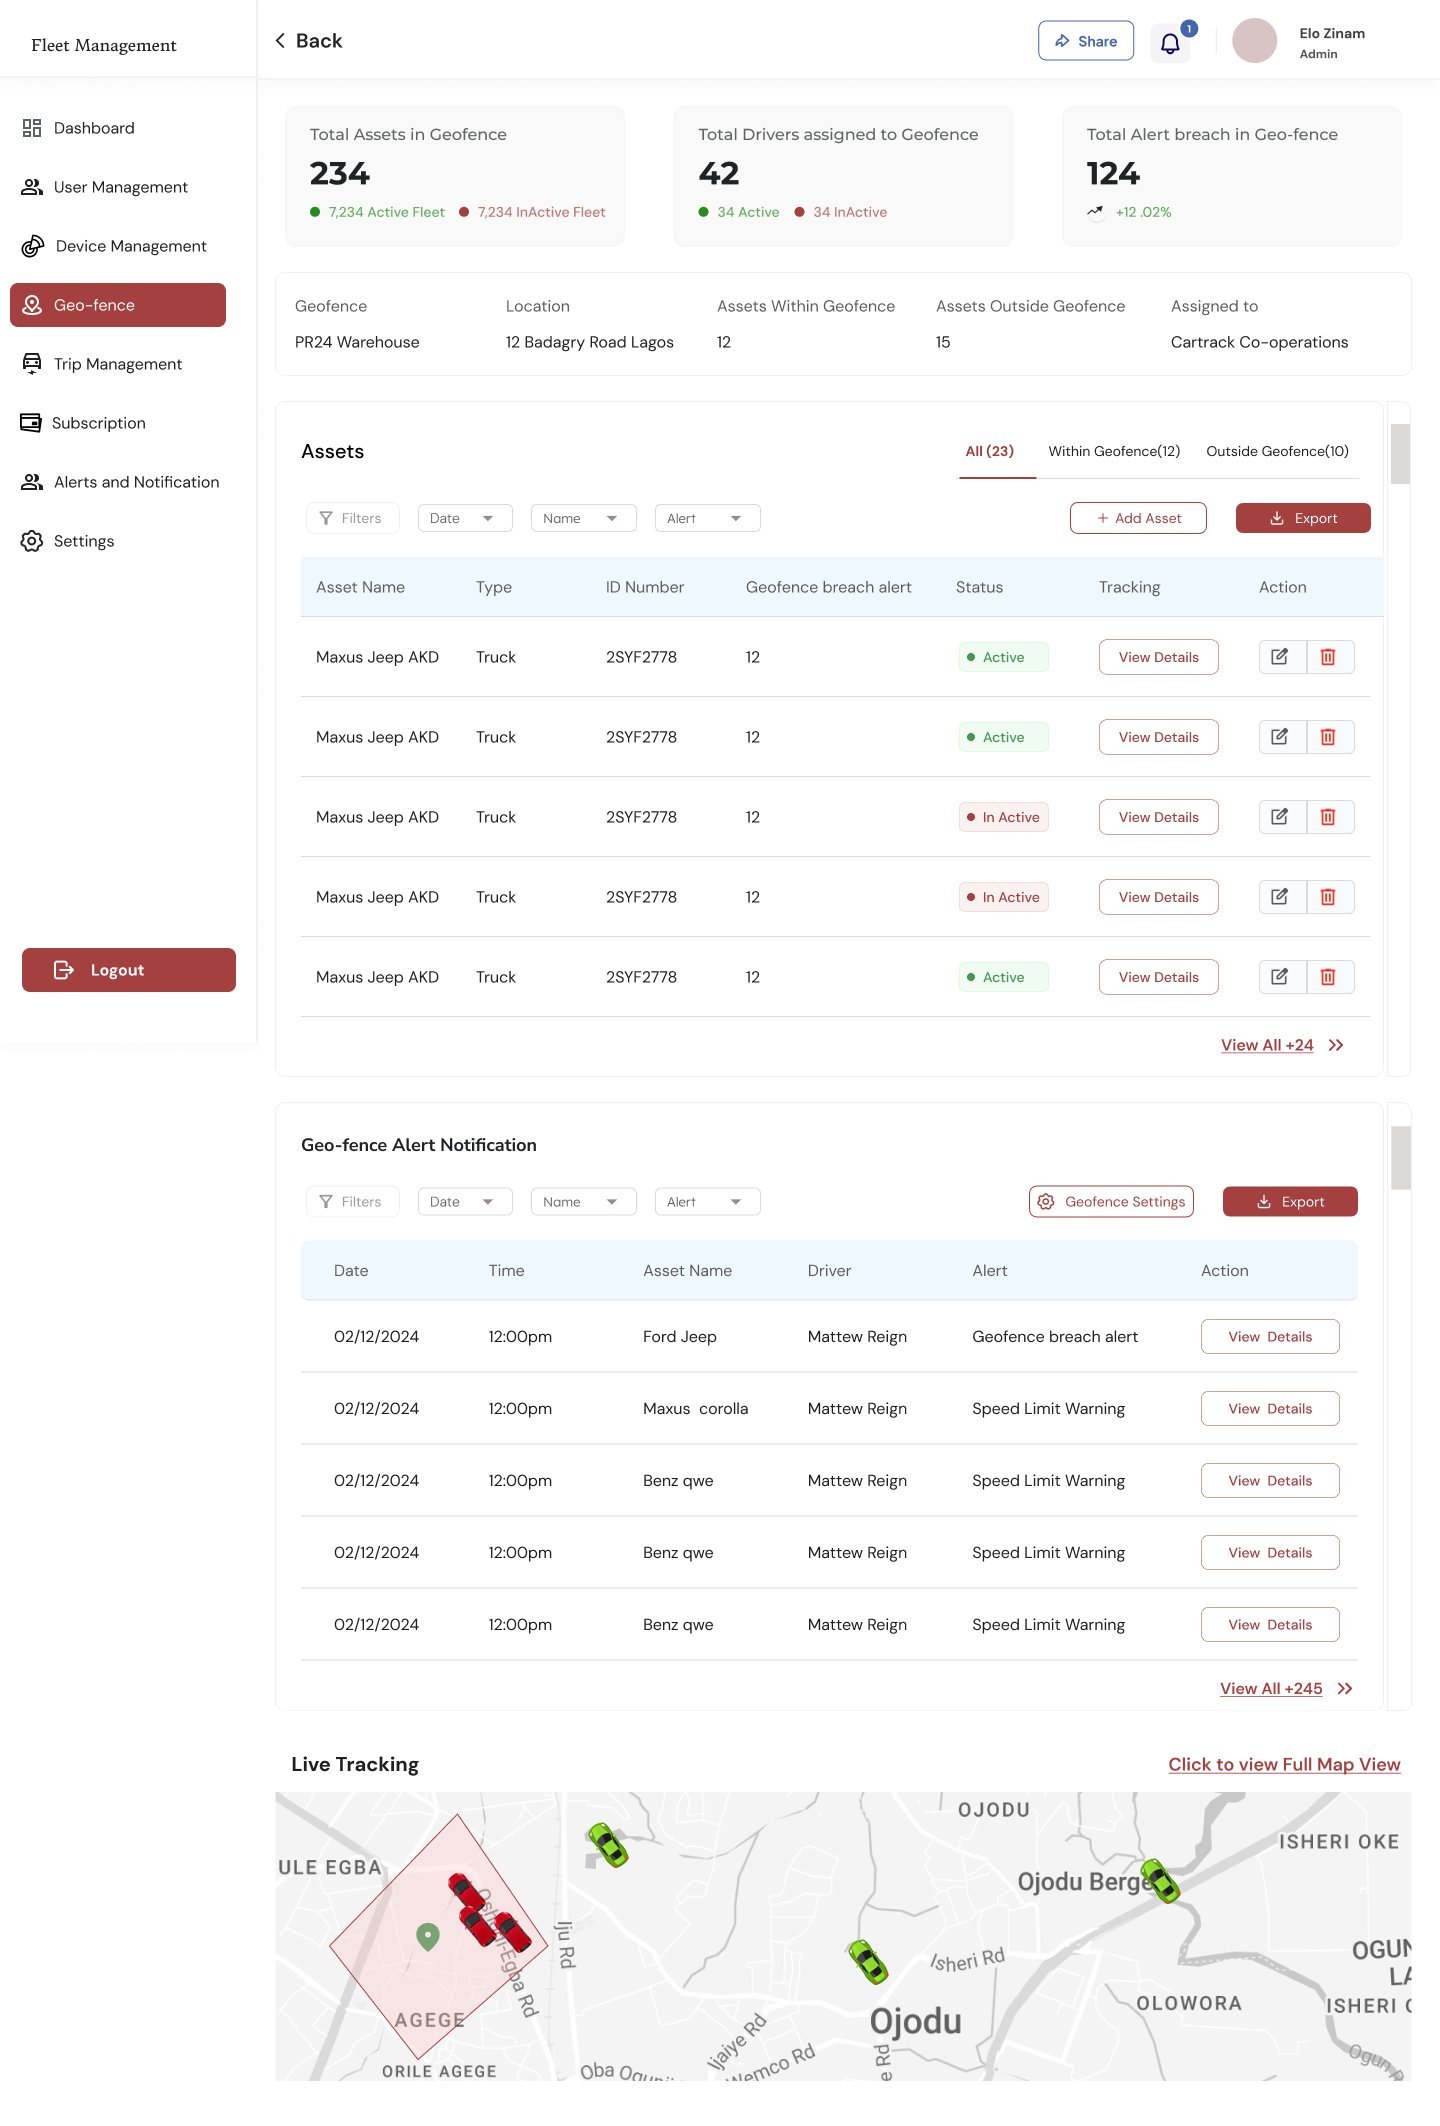The height and width of the screenshot is (2126, 1440).
Task: Open the Alert dropdown in Assets
Action: 707,518
